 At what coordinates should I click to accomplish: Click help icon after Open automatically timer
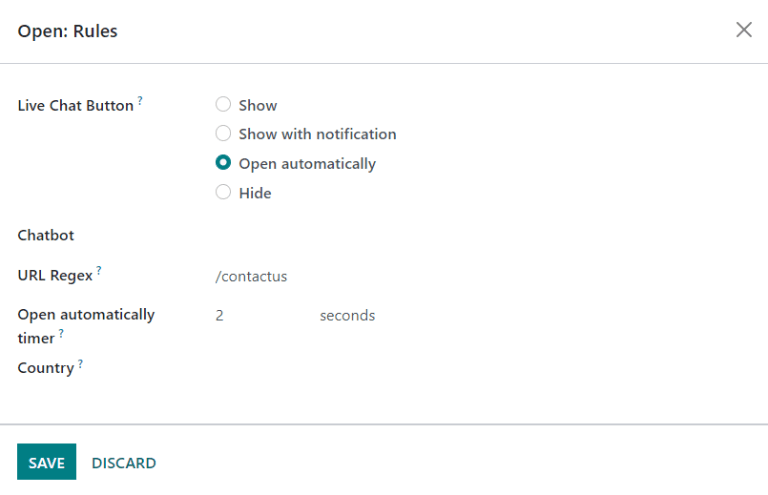click(x=61, y=333)
